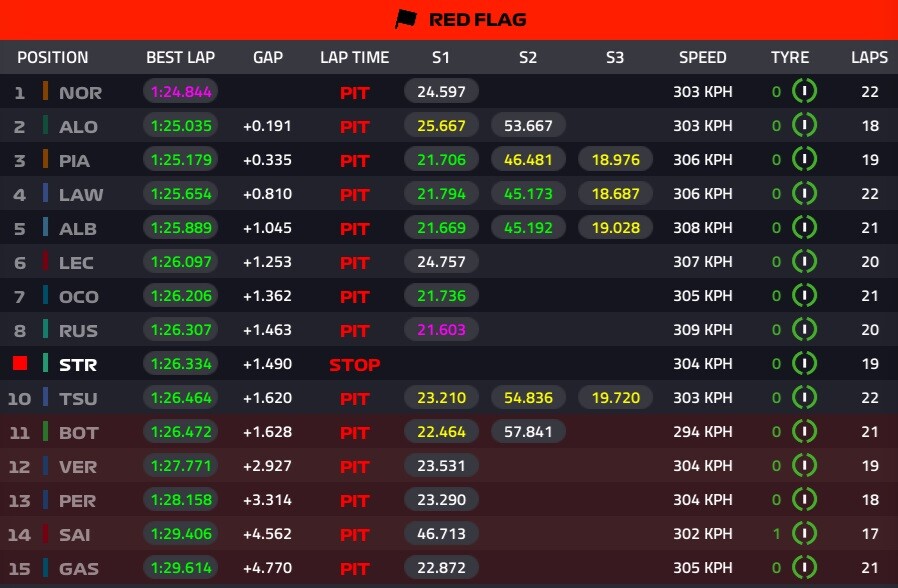
Task: Click the red flag icon in header
Action: pos(404,19)
